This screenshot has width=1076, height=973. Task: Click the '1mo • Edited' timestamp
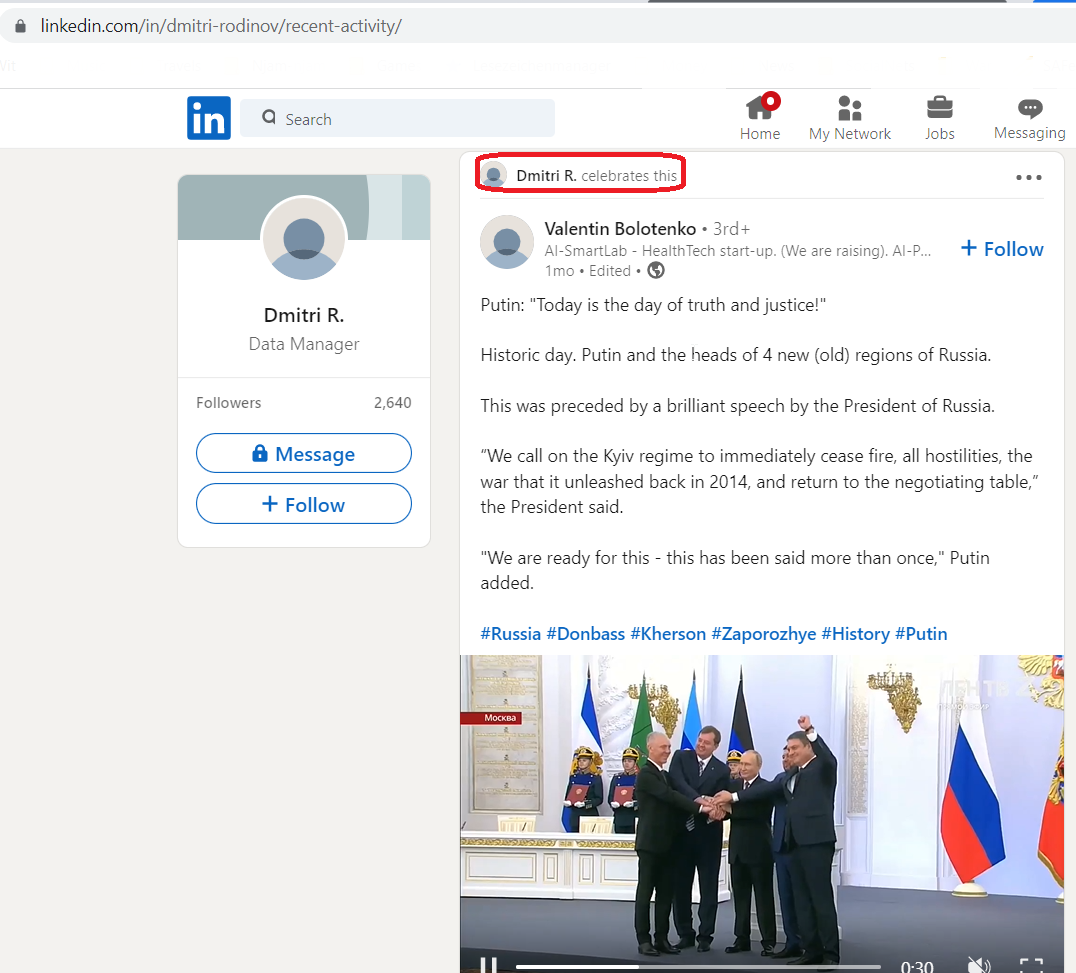click(587, 271)
